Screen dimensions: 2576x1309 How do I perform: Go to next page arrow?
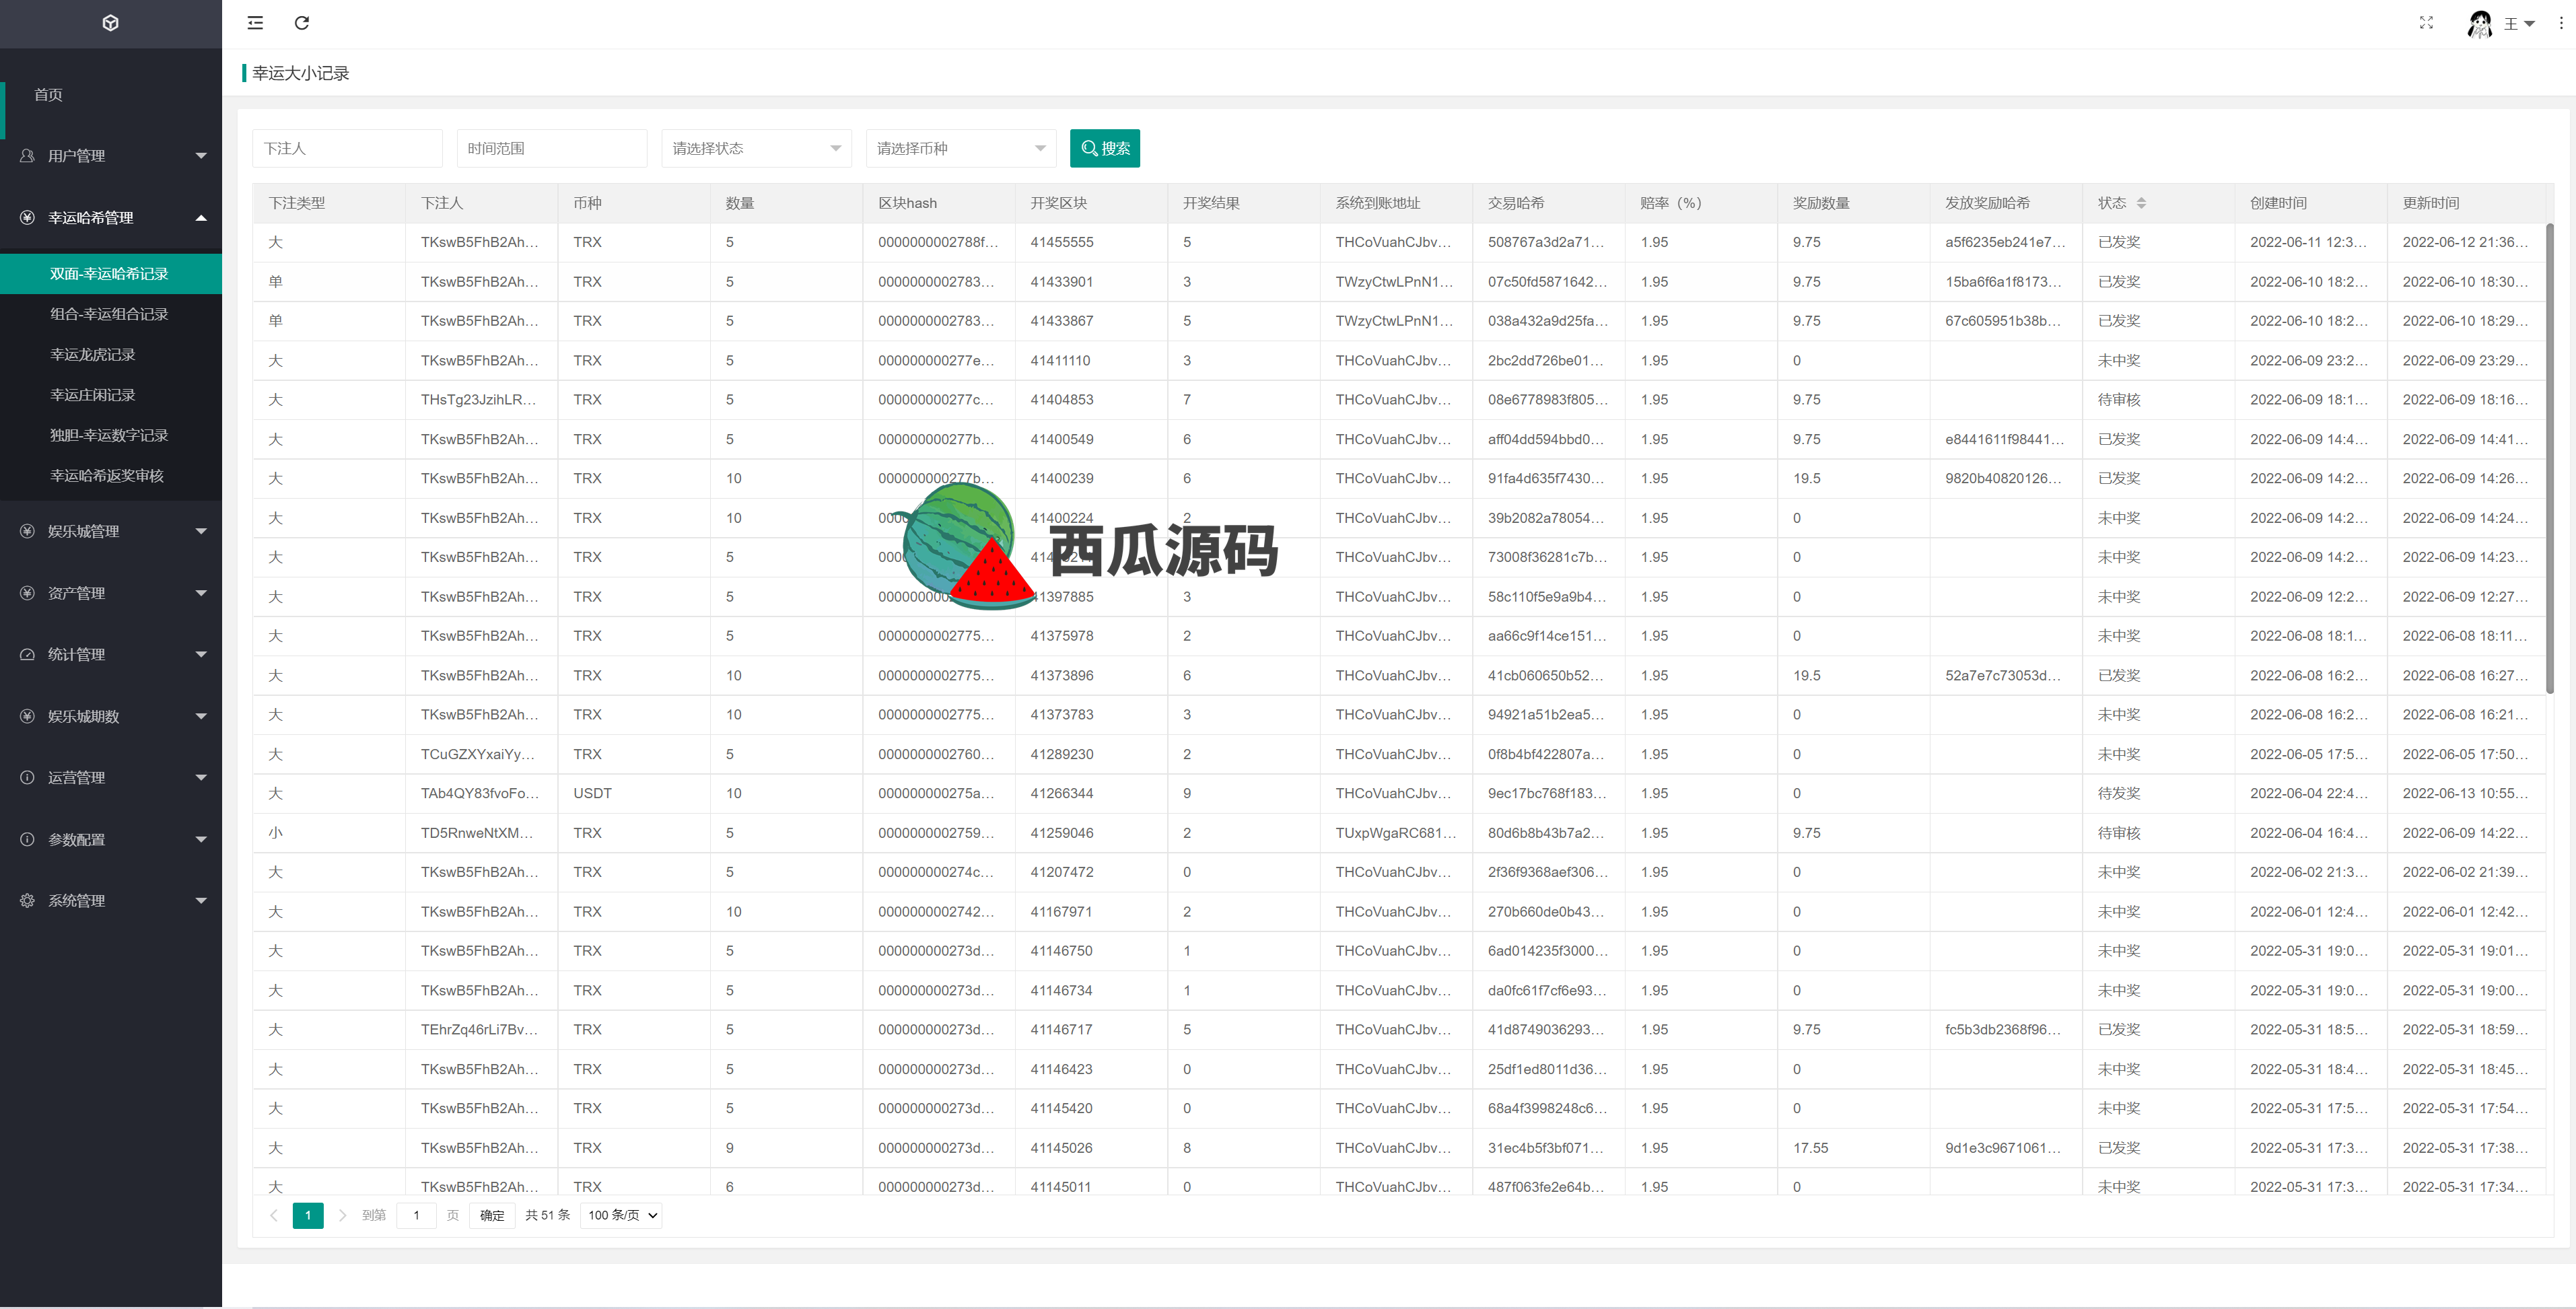coord(342,1215)
